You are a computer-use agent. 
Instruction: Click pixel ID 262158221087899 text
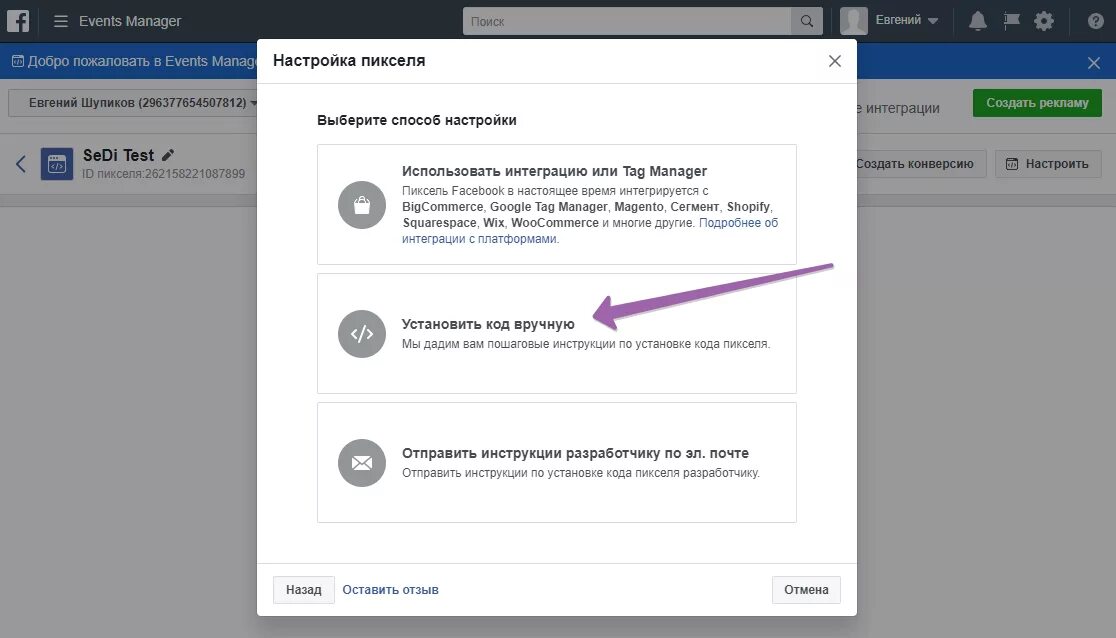click(164, 174)
